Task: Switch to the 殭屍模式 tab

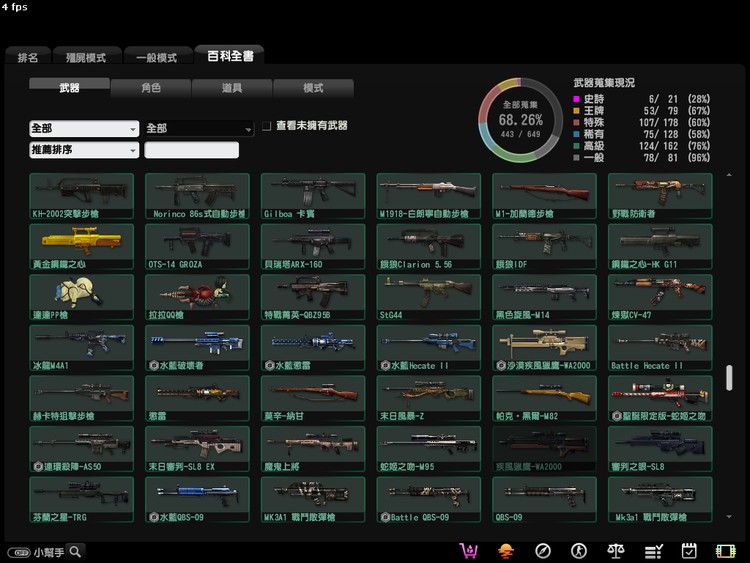Action: click(x=86, y=57)
